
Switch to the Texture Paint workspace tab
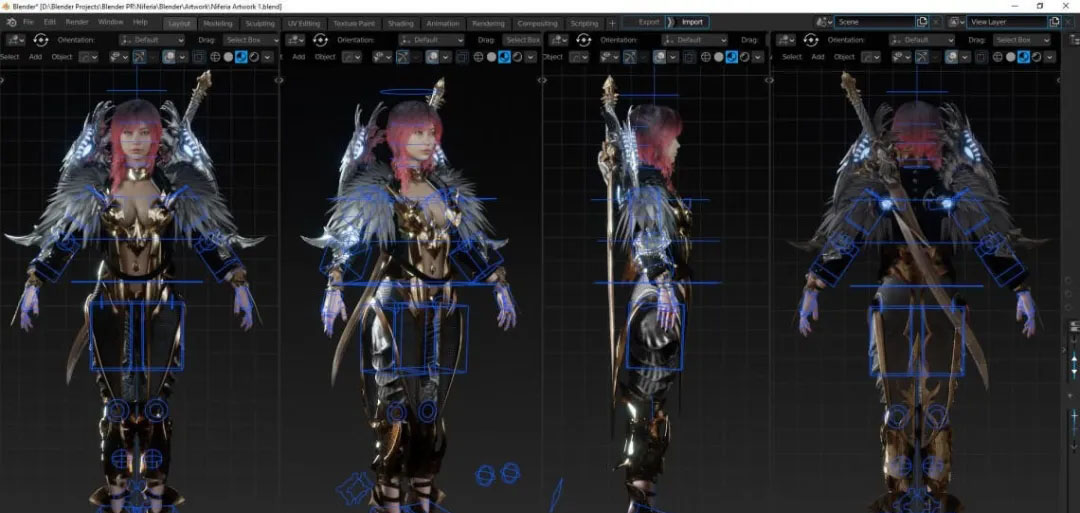click(x=354, y=23)
